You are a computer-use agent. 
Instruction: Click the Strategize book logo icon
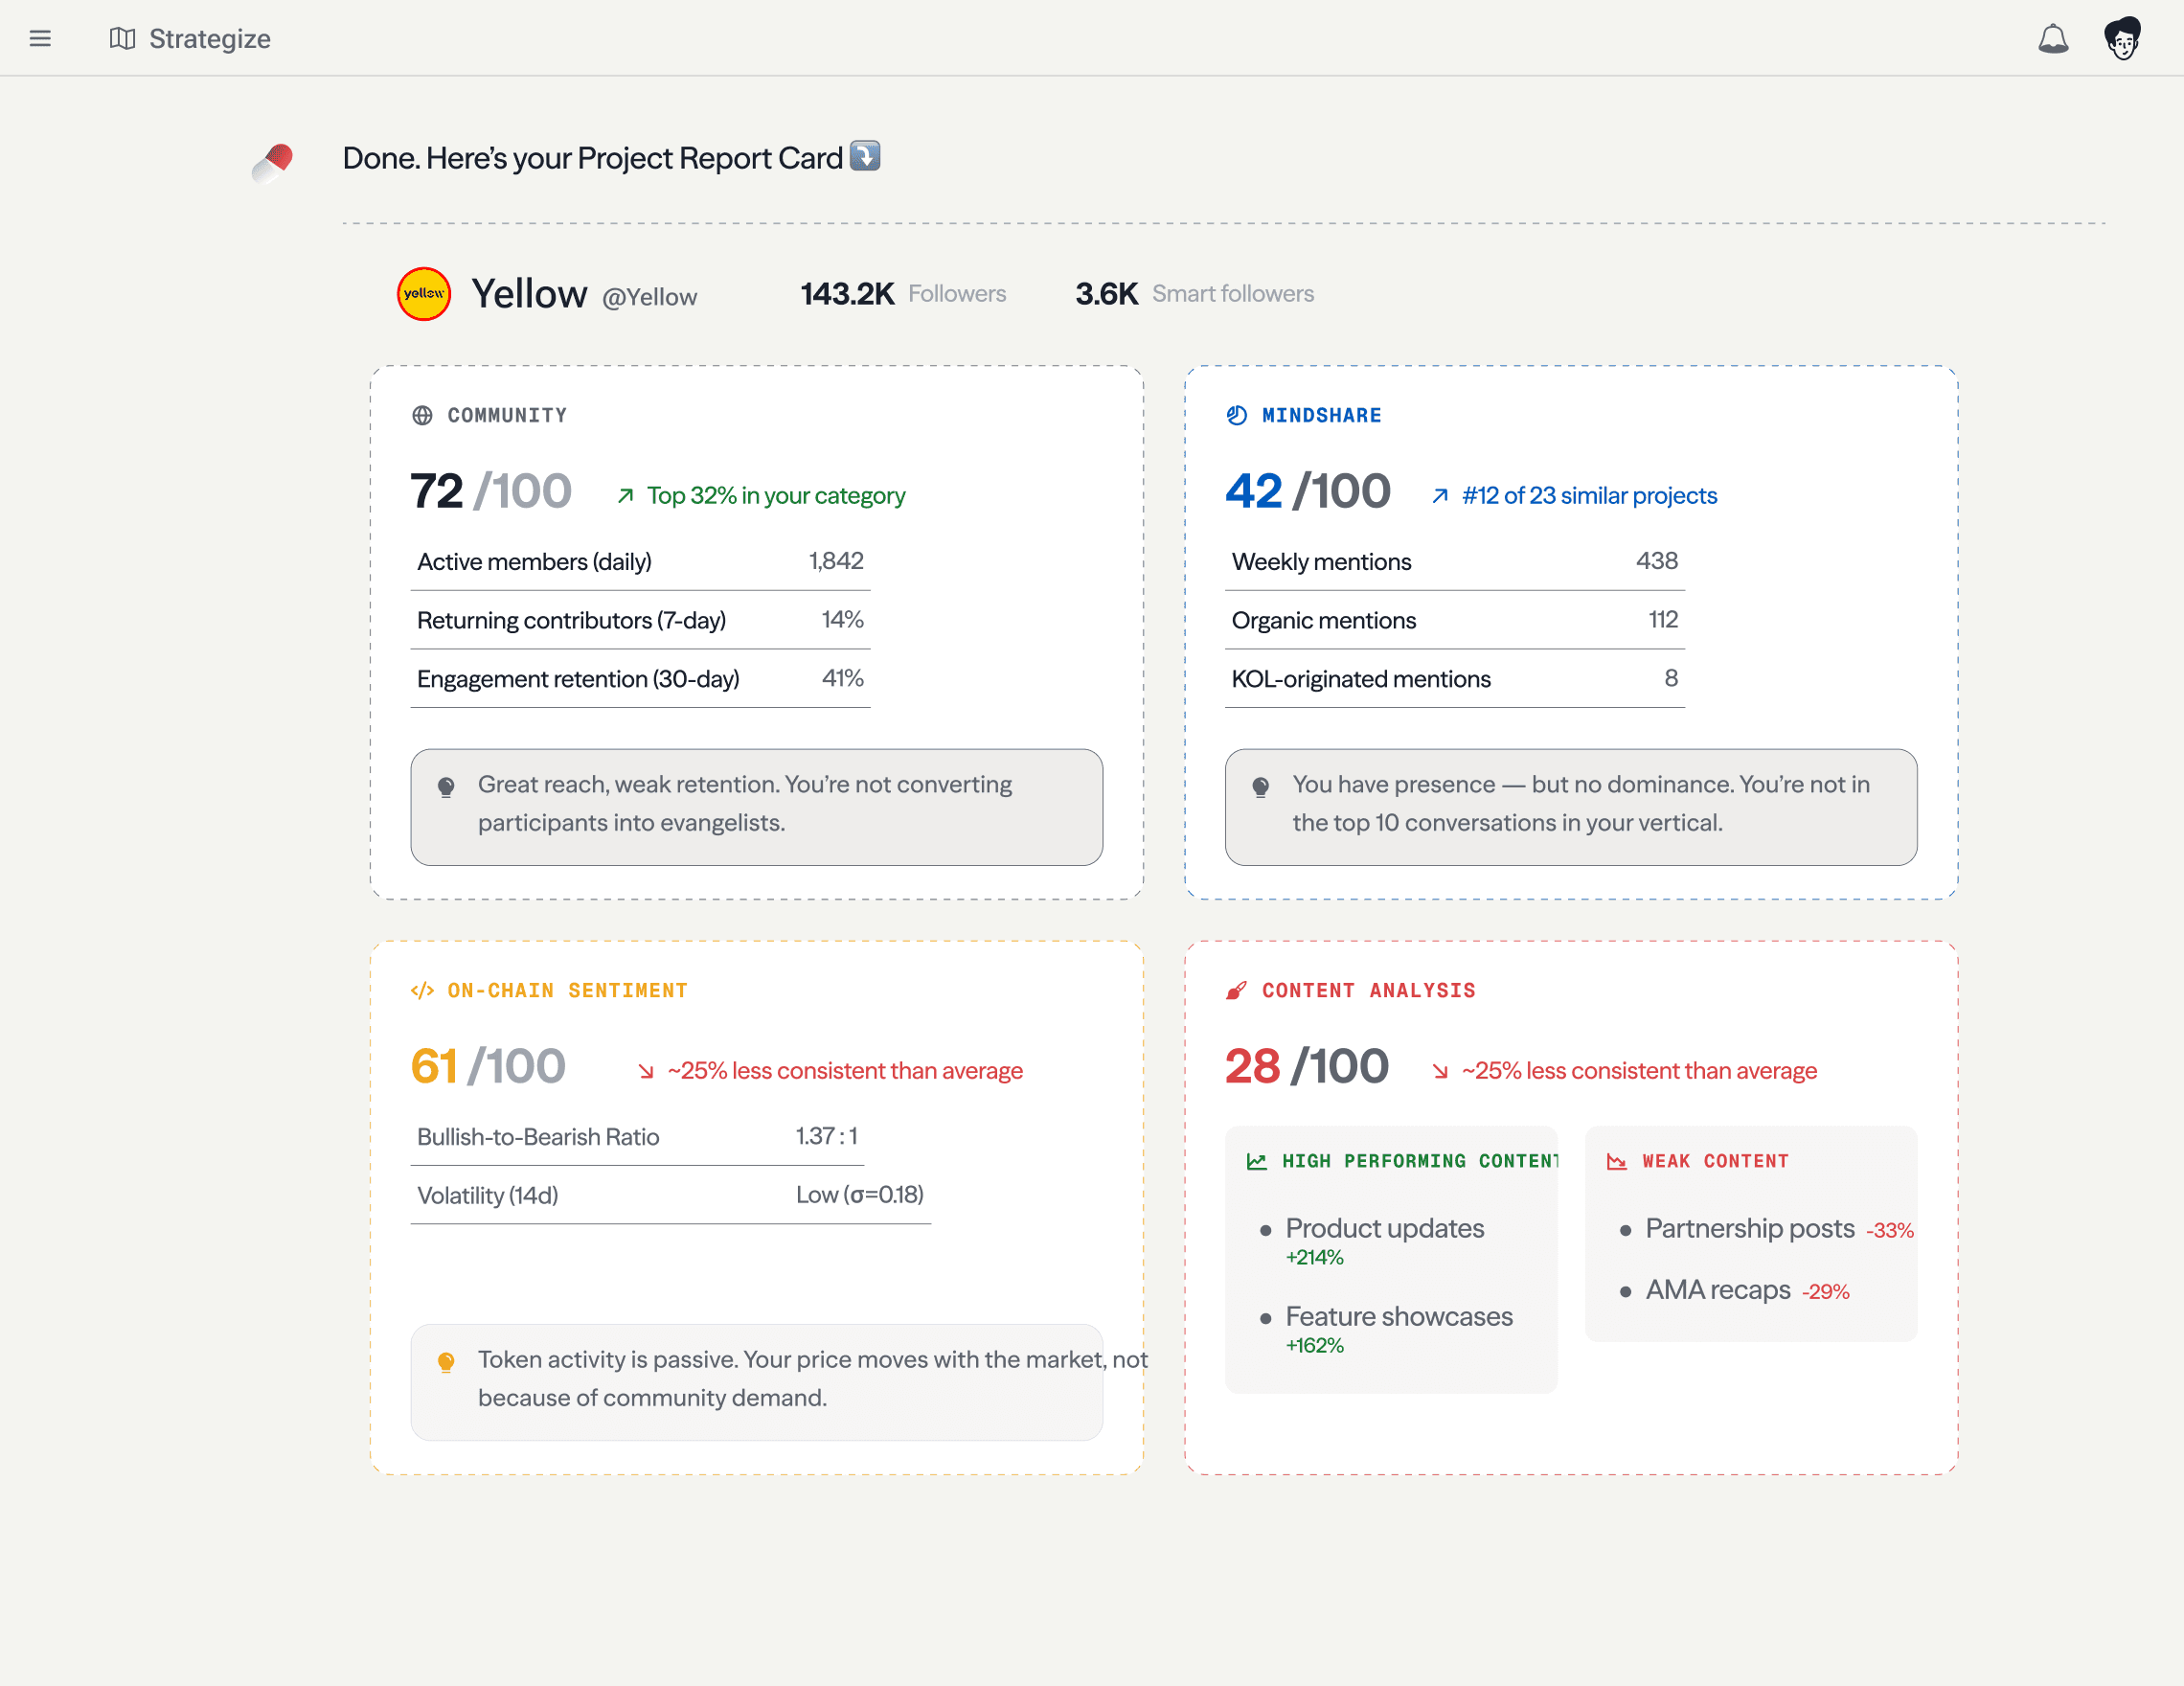pyautogui.click(x=122, y=38)
